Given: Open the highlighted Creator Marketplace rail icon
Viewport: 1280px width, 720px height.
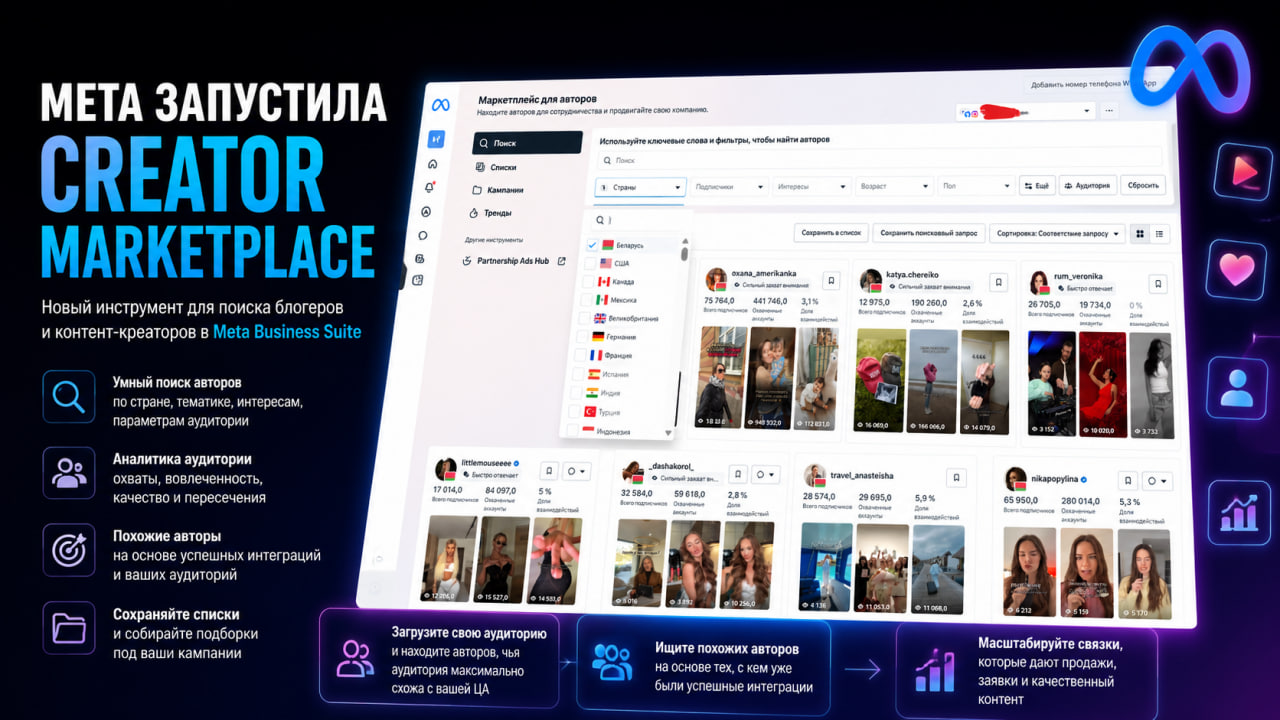Looking at the screenshot, I should point(436,139).
